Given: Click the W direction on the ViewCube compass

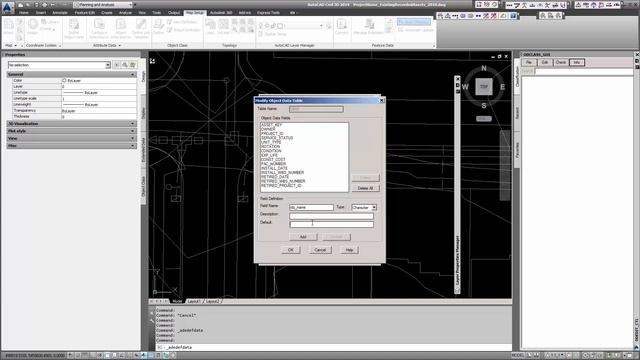Looking at the screenshot, I should point(465,87).
